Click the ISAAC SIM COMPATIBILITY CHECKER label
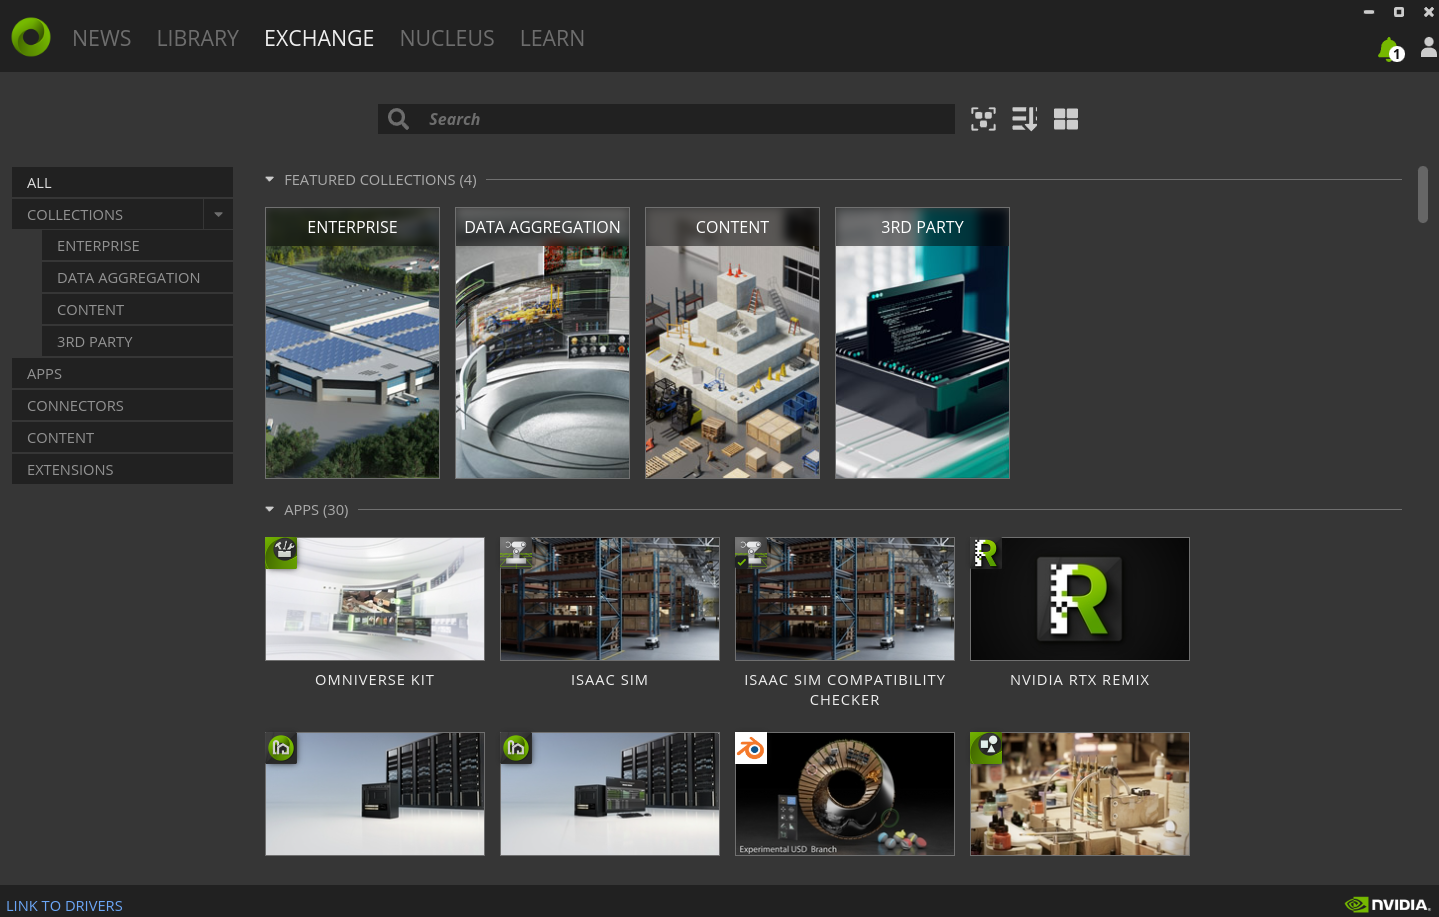The width and height of the screenshot is (1439, 917). [x=845, y=690]
